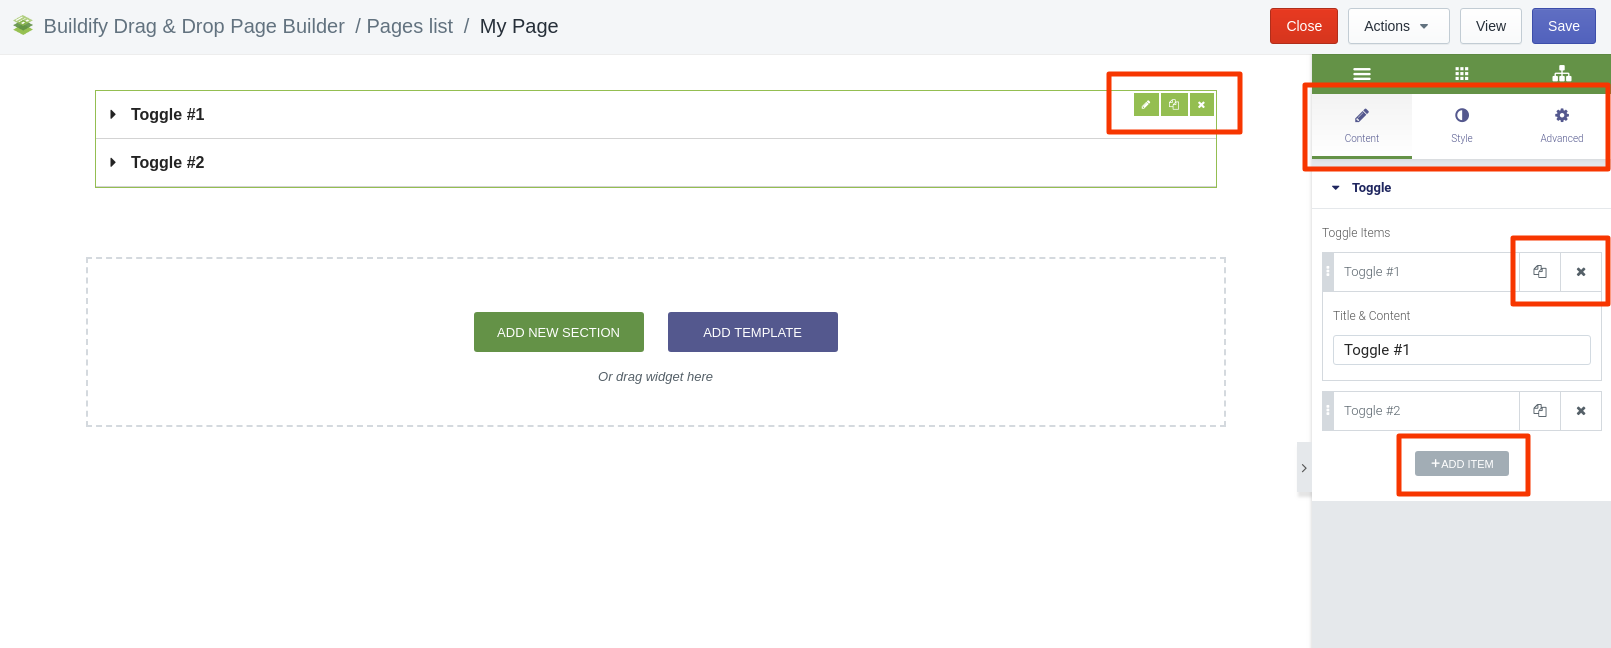
Task: Duplicate the toggle widget on canvas
Action: (1174, 104)
